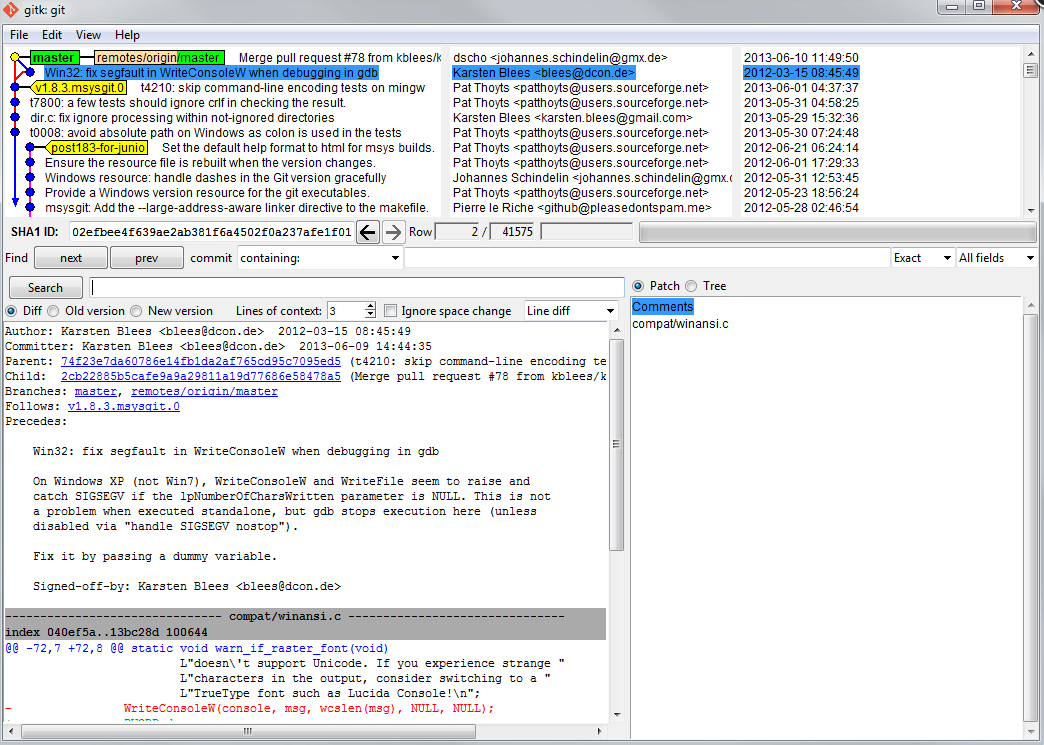The height and width of the screenshot is (745, 1044).
Task: Click the yellow commit node beside master tag
Action: [15, 58]
